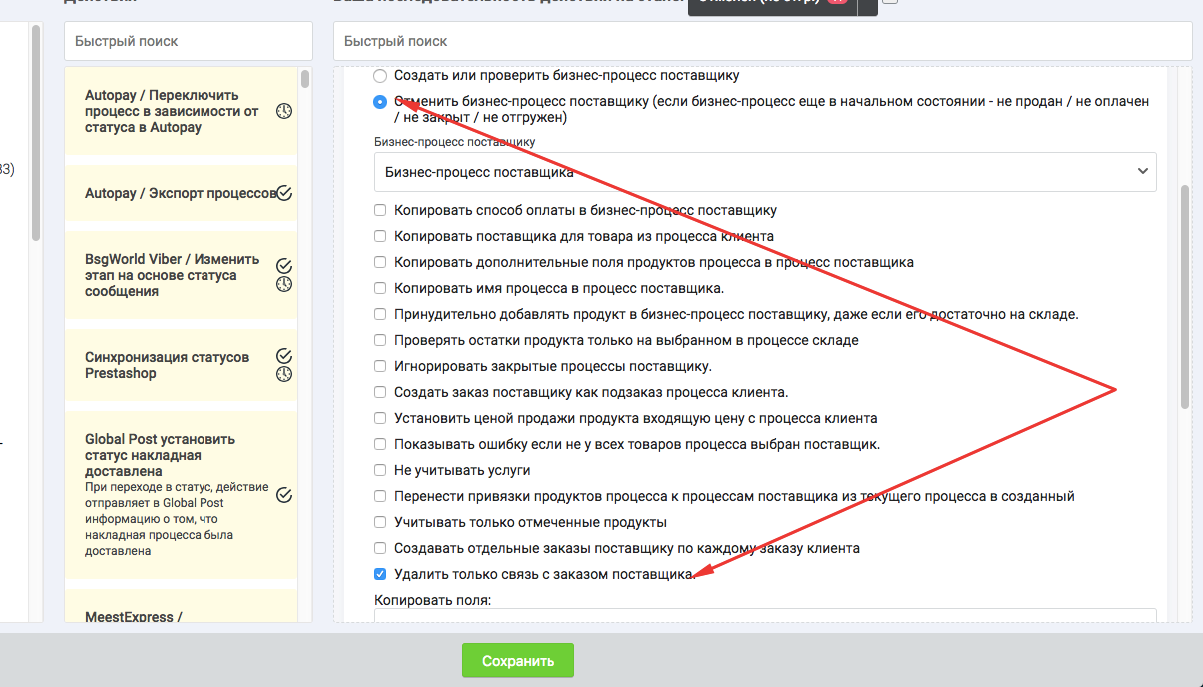Click the actions list scrollbar thumb
1203x687 pixels.
pos(304,79)
